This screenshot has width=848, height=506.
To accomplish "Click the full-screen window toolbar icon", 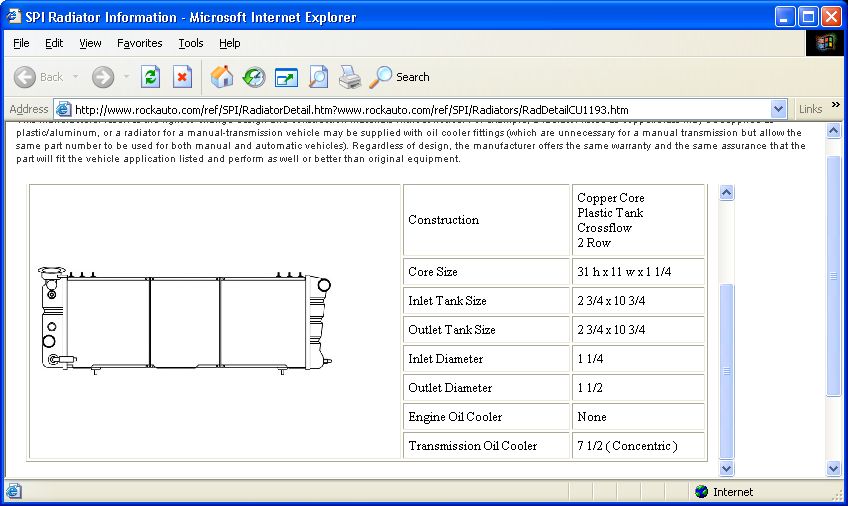I will pyautogui.click(x=286, y=77).
